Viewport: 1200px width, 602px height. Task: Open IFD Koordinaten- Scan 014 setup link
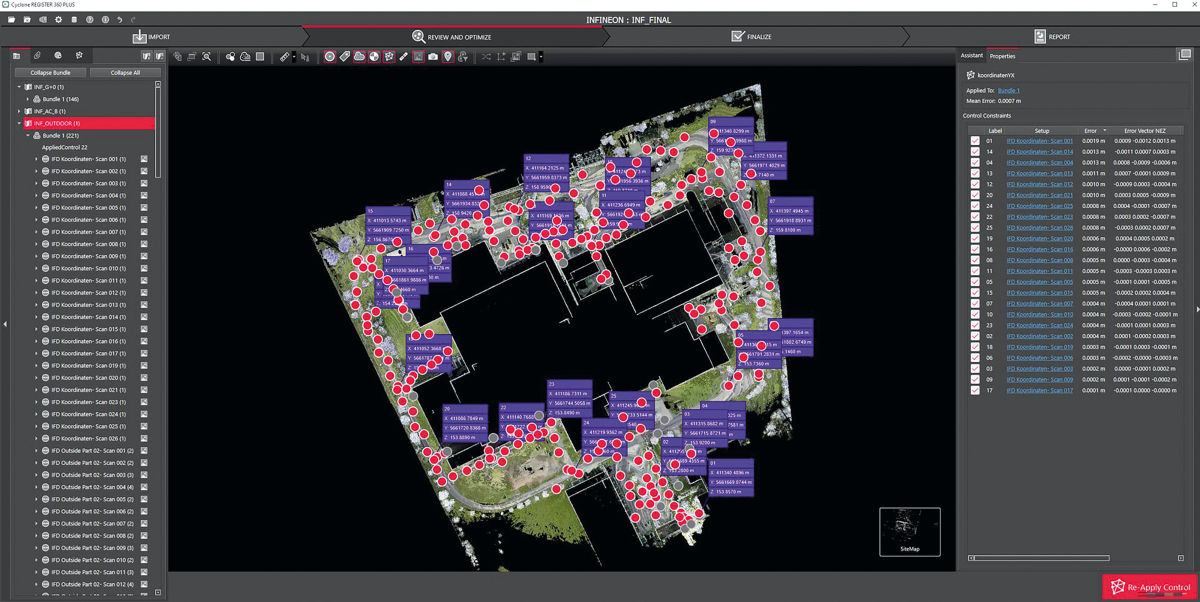tap(1040, 152)
